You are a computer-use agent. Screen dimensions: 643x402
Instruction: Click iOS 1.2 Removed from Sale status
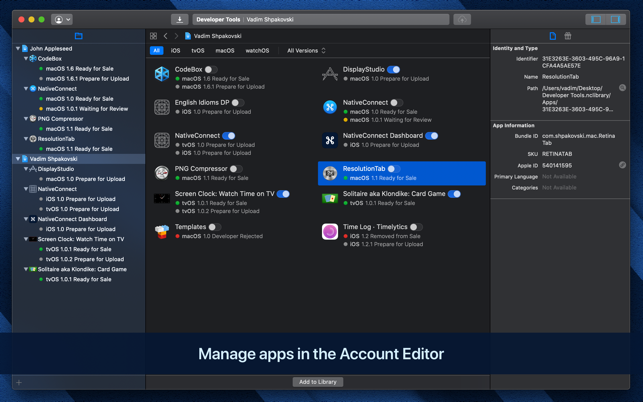(385, 236)
